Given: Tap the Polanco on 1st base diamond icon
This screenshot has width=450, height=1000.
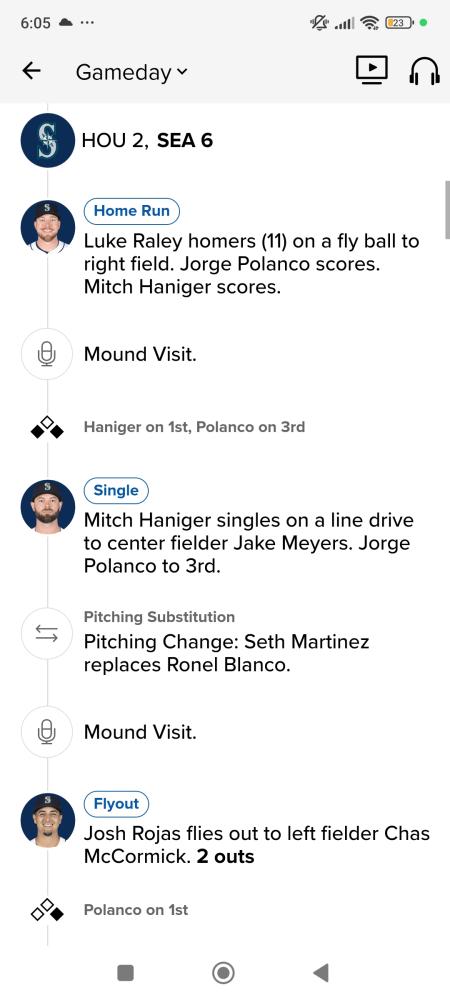Looking at the screenshot, I should click(x=47, y=910).
